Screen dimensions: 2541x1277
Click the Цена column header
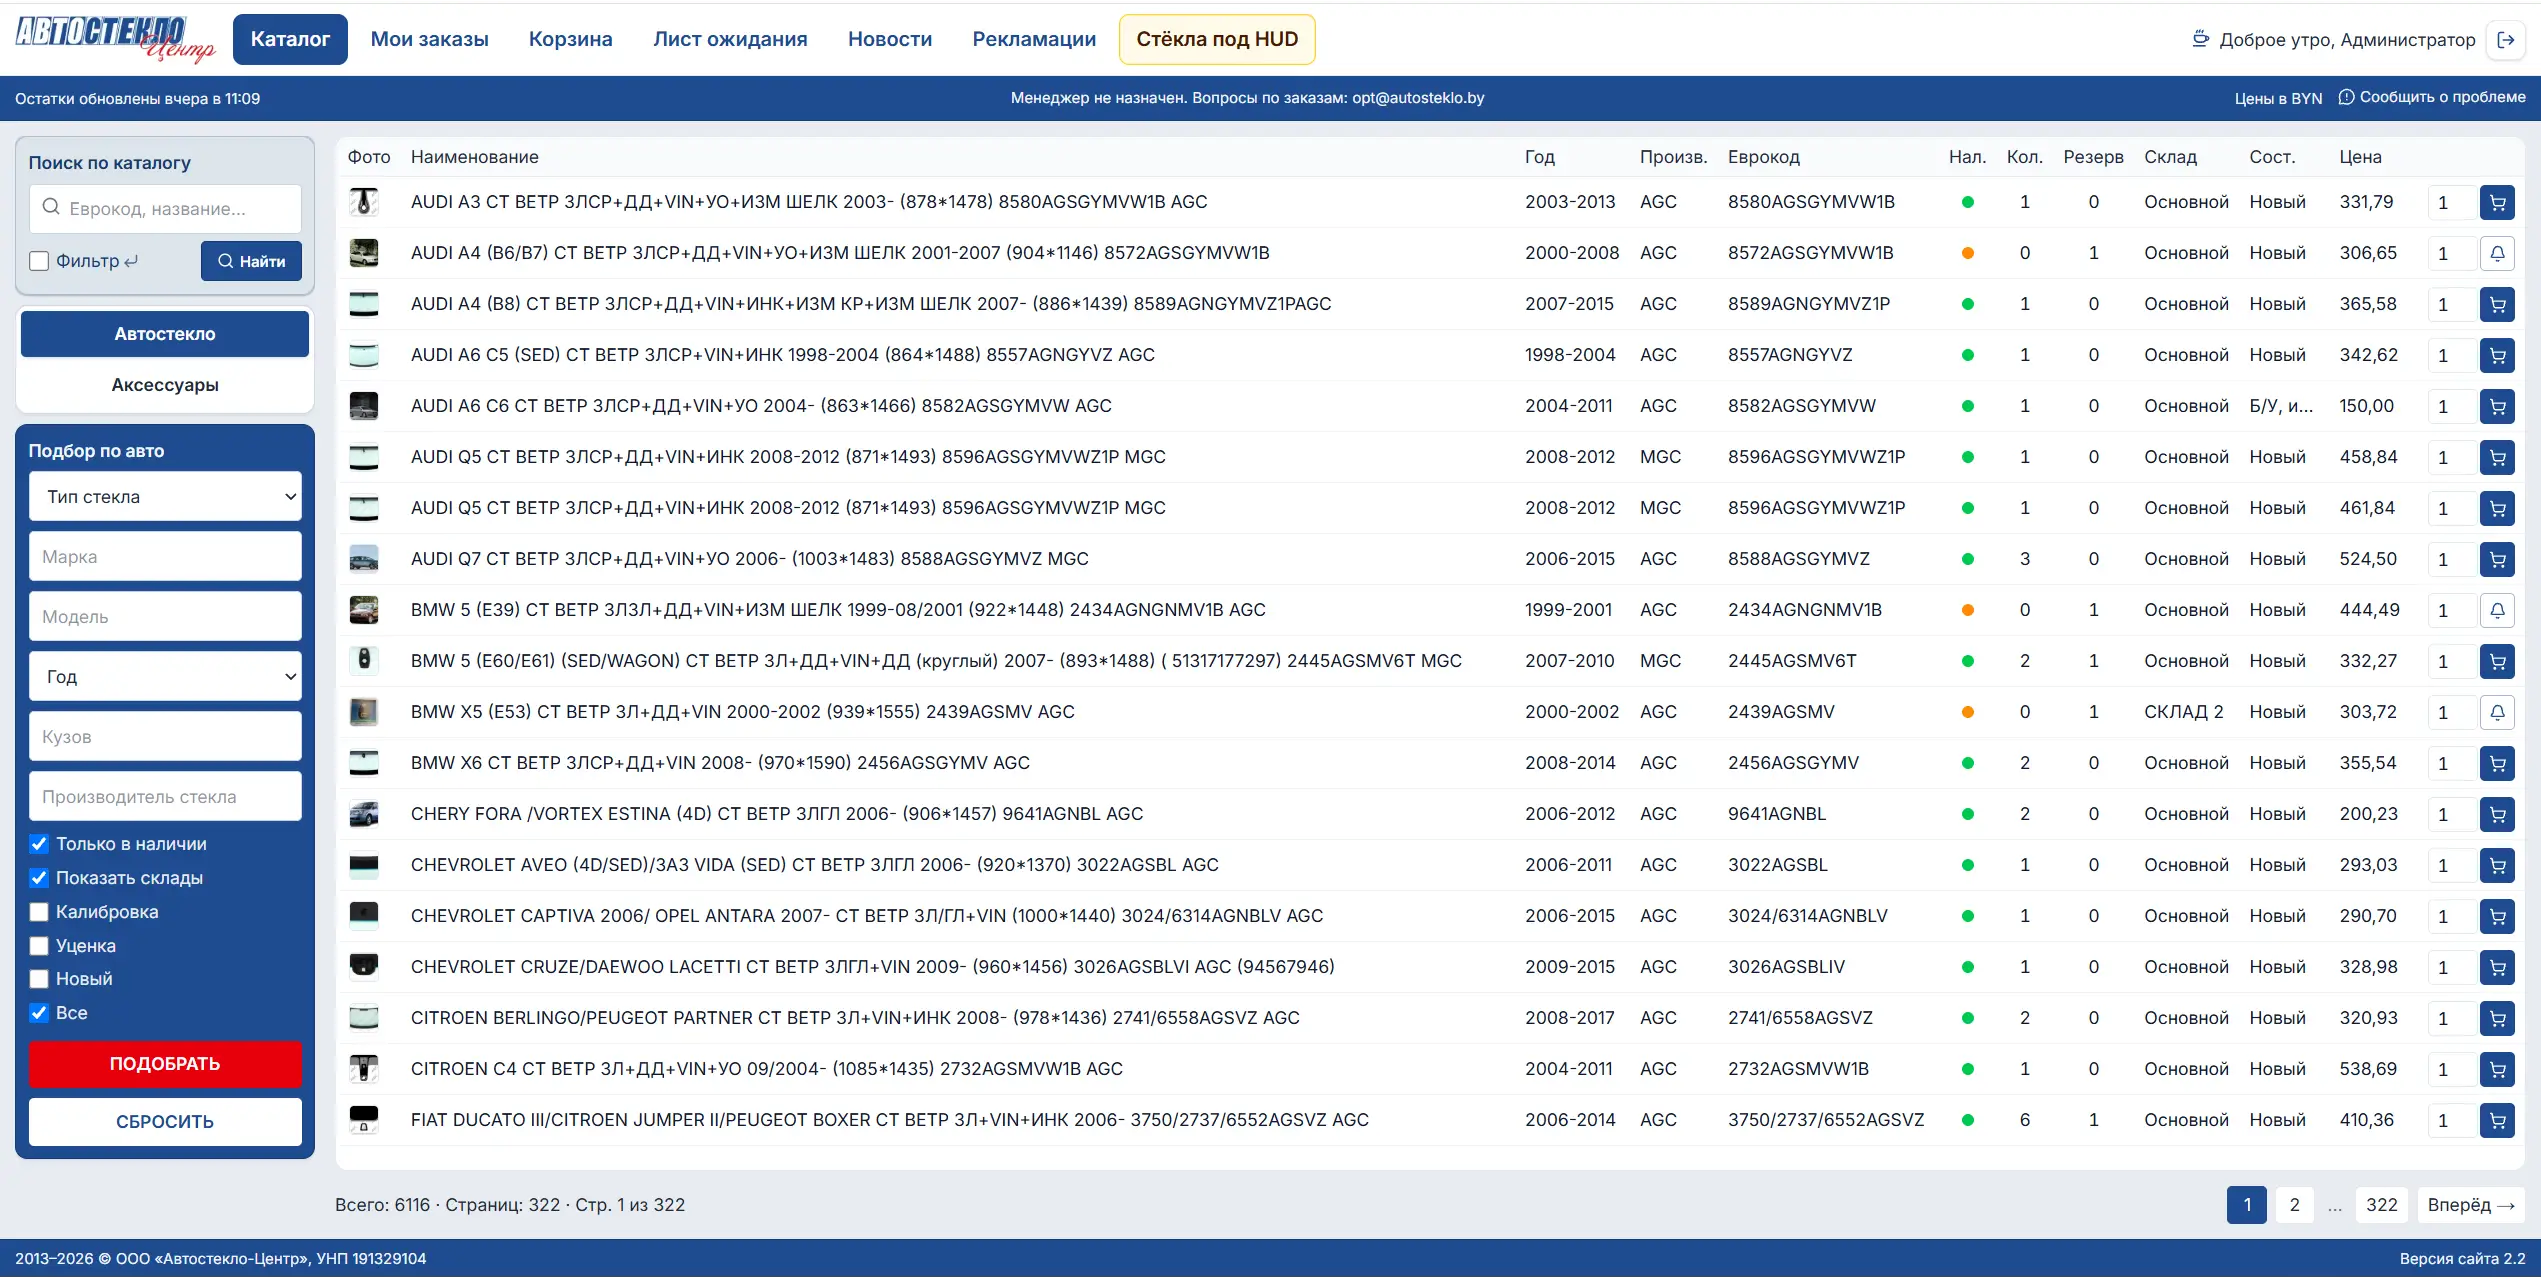point(2360,157)
